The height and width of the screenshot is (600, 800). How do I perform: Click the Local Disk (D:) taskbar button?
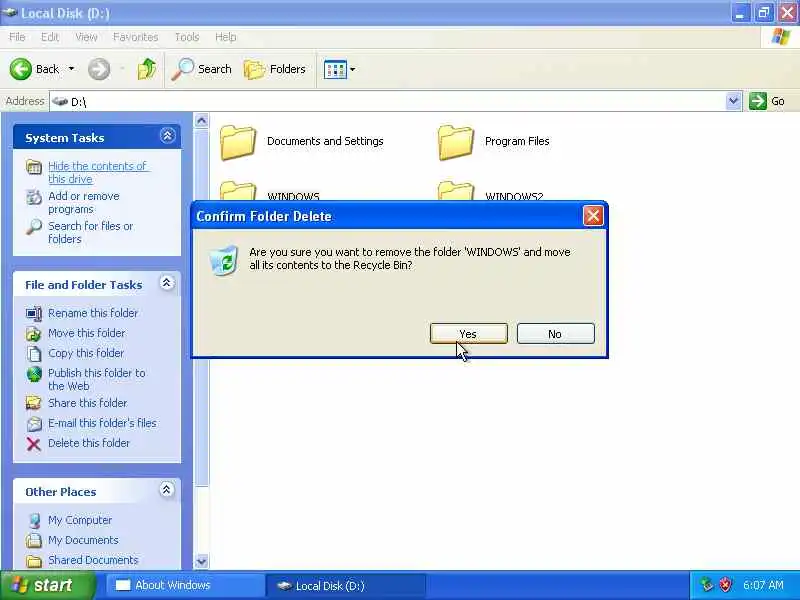click(x=346, y=585)
